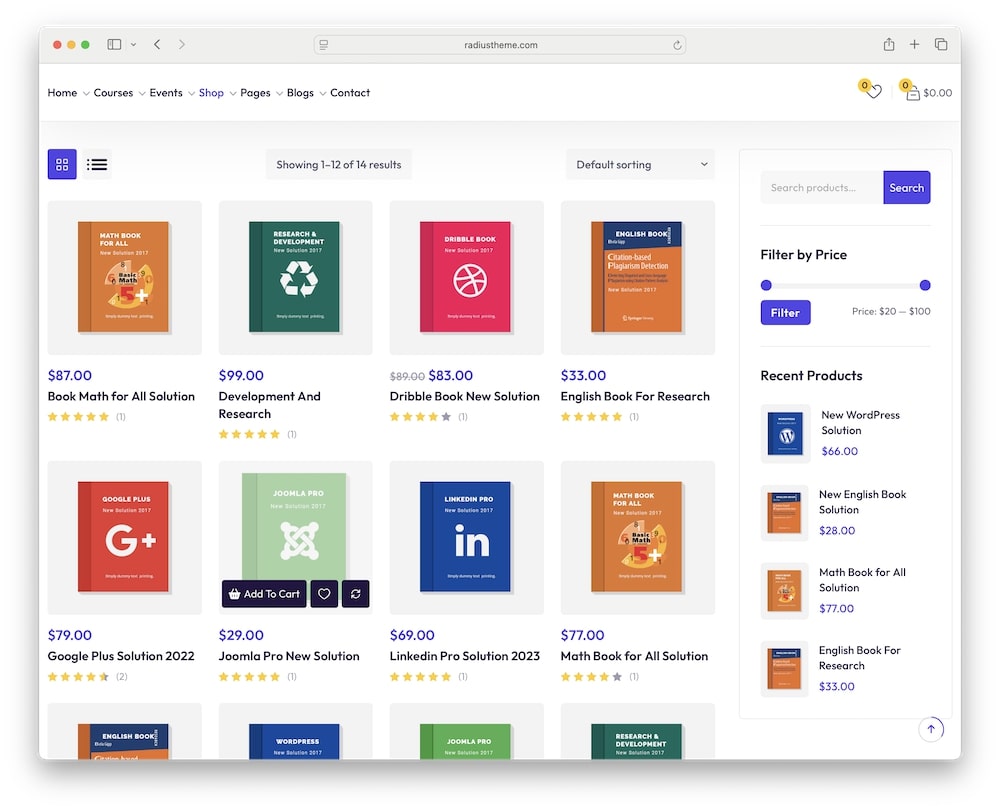
Task: Expand the Pages menu chevron
Action: (x=279, y=94)
